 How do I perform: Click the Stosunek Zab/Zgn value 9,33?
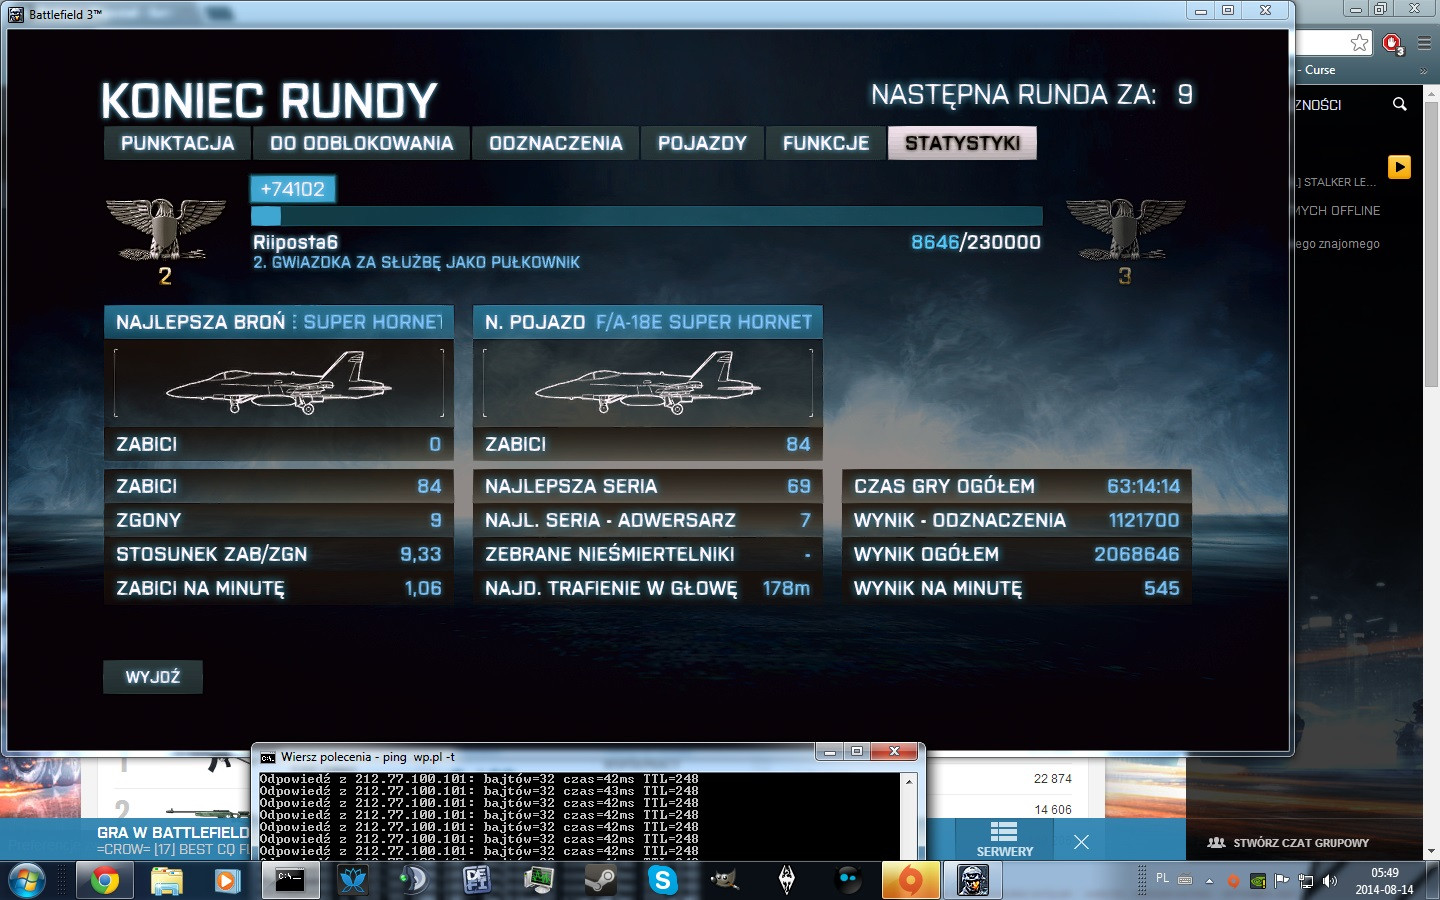point(421,554)
